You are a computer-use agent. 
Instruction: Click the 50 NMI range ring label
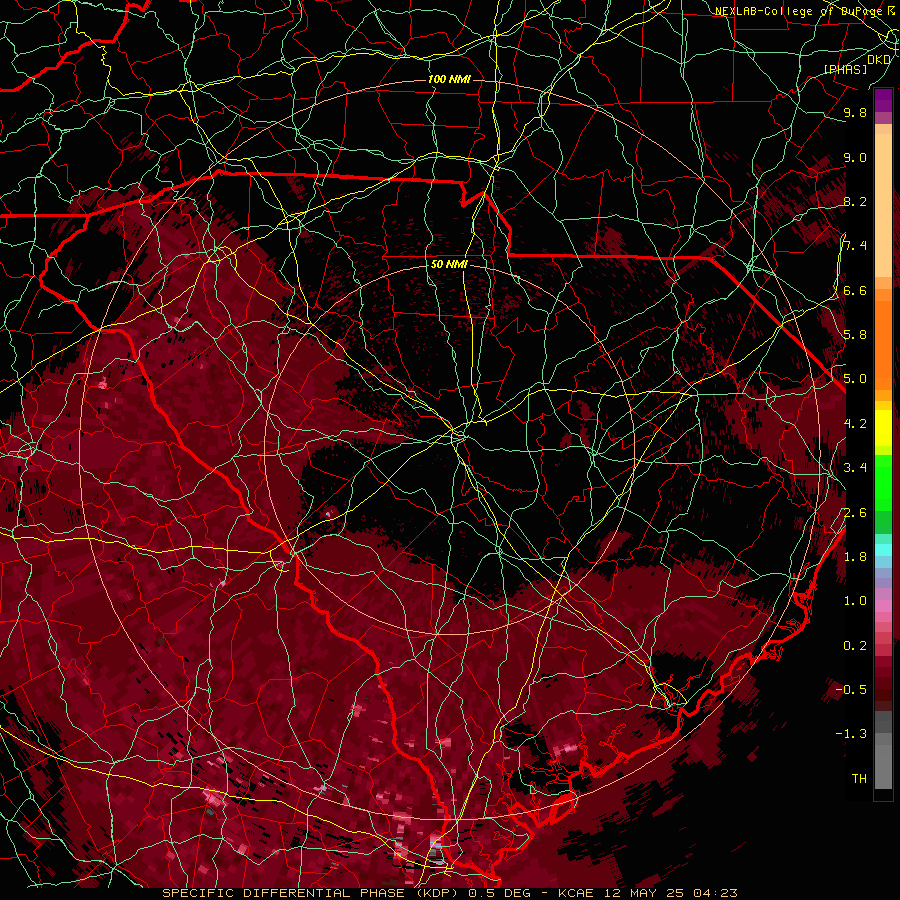pos(449,265)
